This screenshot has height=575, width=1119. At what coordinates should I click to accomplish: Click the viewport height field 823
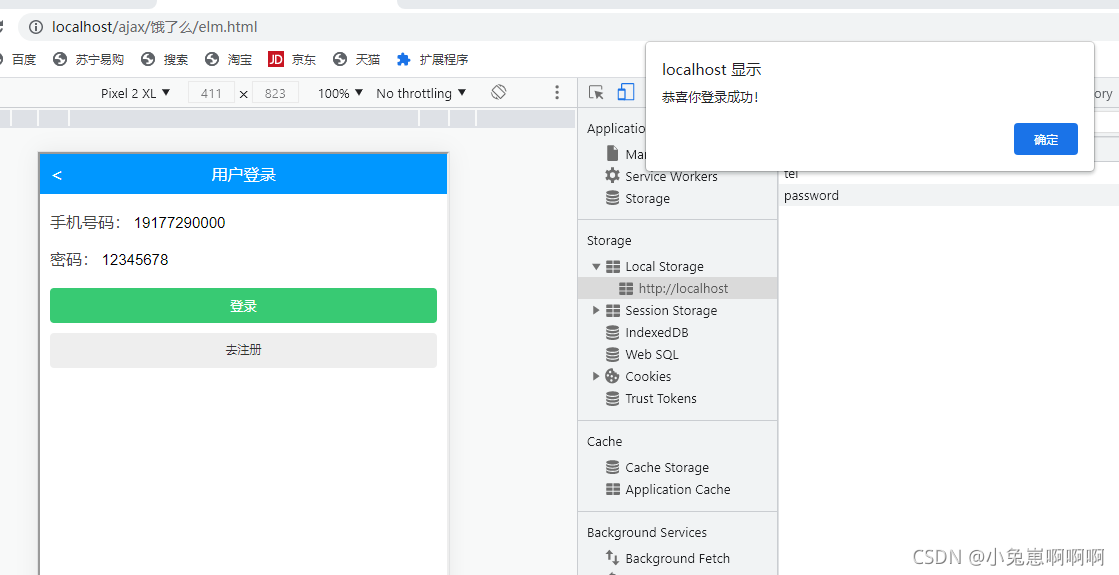(x=275, y=93)
